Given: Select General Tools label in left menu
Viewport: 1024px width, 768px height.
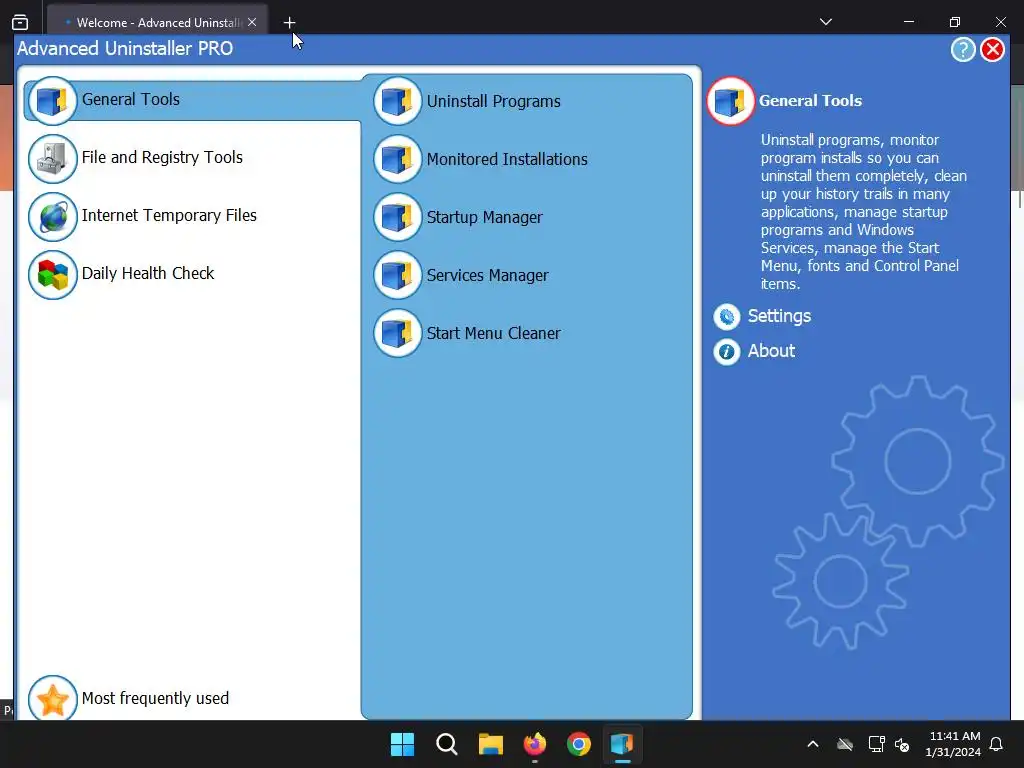Looking at the screenshot, I should (131, 99).
